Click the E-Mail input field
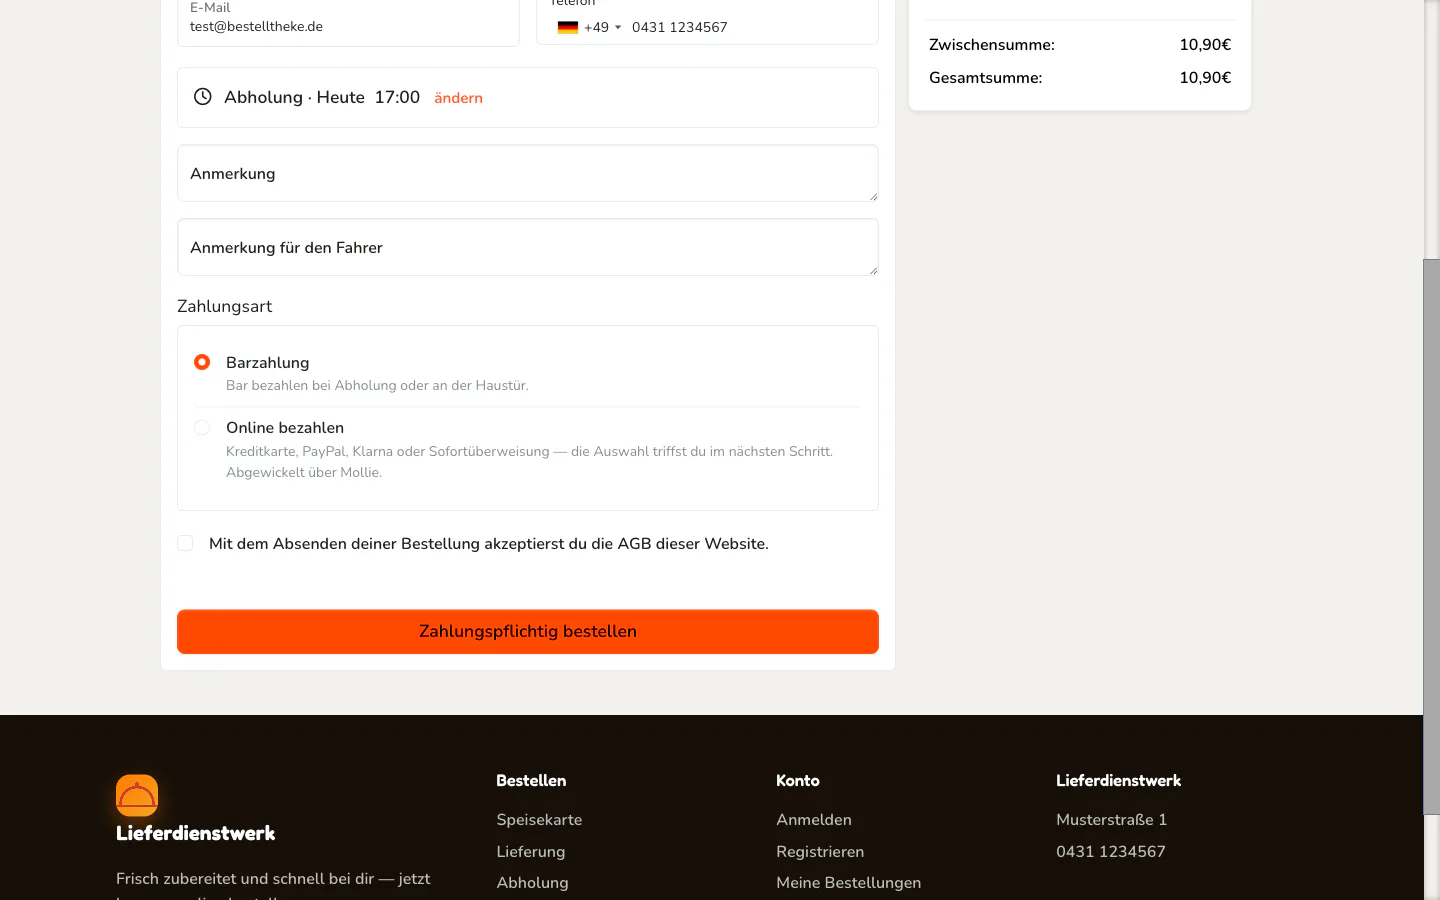 [348, 20]
